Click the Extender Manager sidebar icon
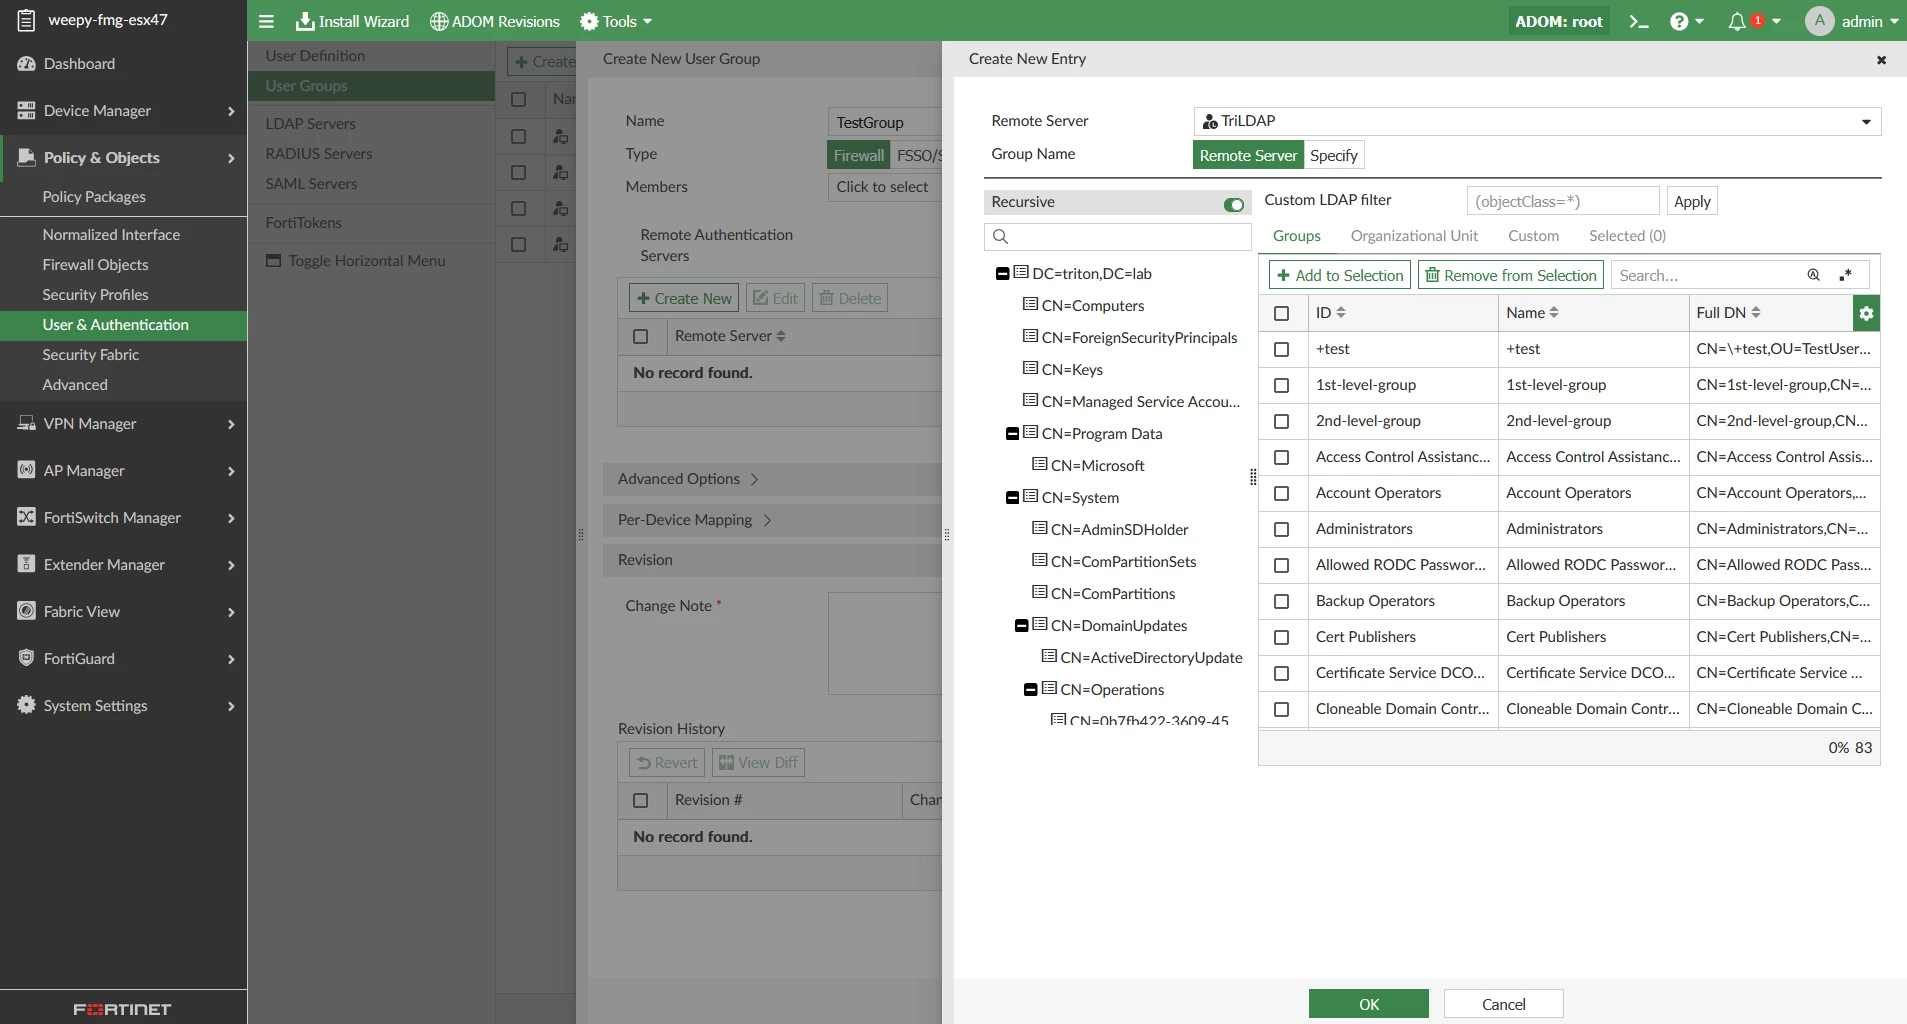This screenshot has width=1907, height=1024. click(x=26, y=564)
